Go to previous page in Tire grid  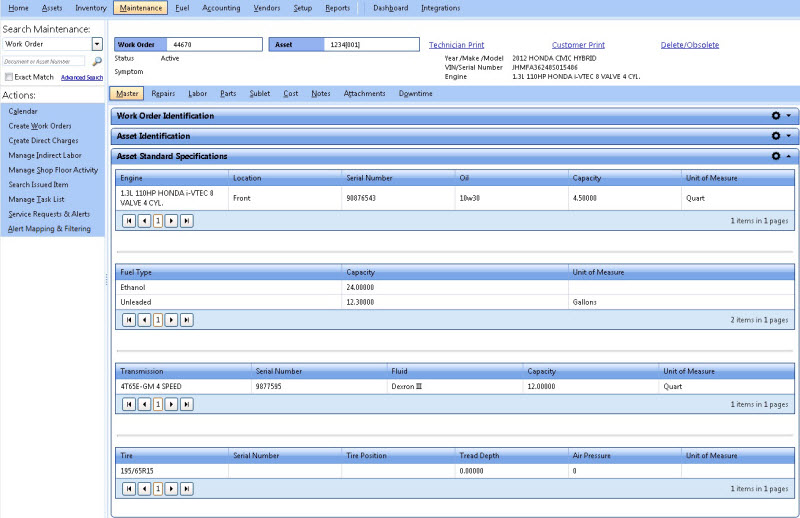coord(144,489)
